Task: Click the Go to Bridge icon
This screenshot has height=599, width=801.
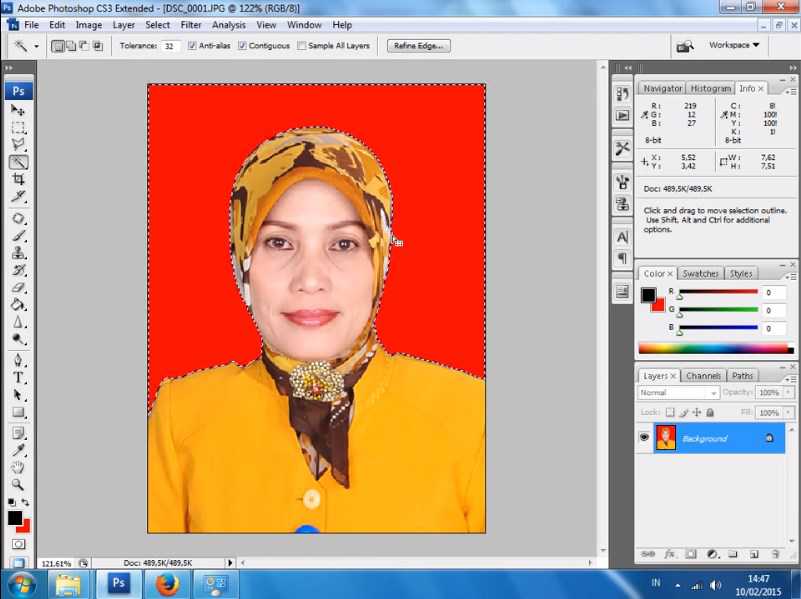Action: [x=685, y=46]
